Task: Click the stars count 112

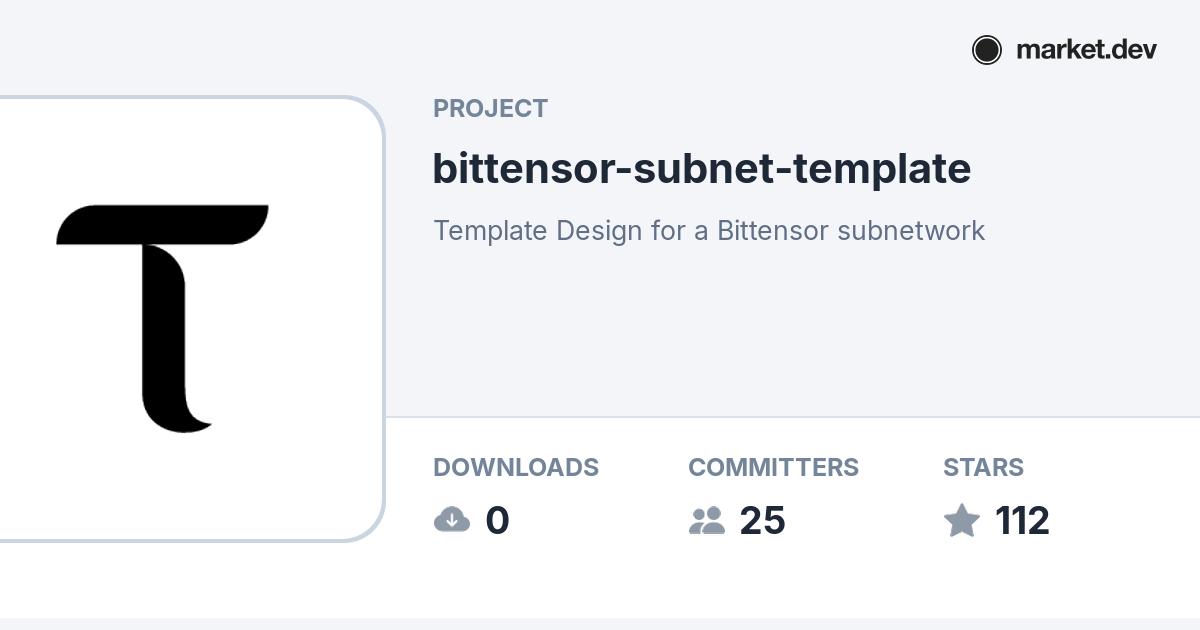Action: pos(1022,521)
